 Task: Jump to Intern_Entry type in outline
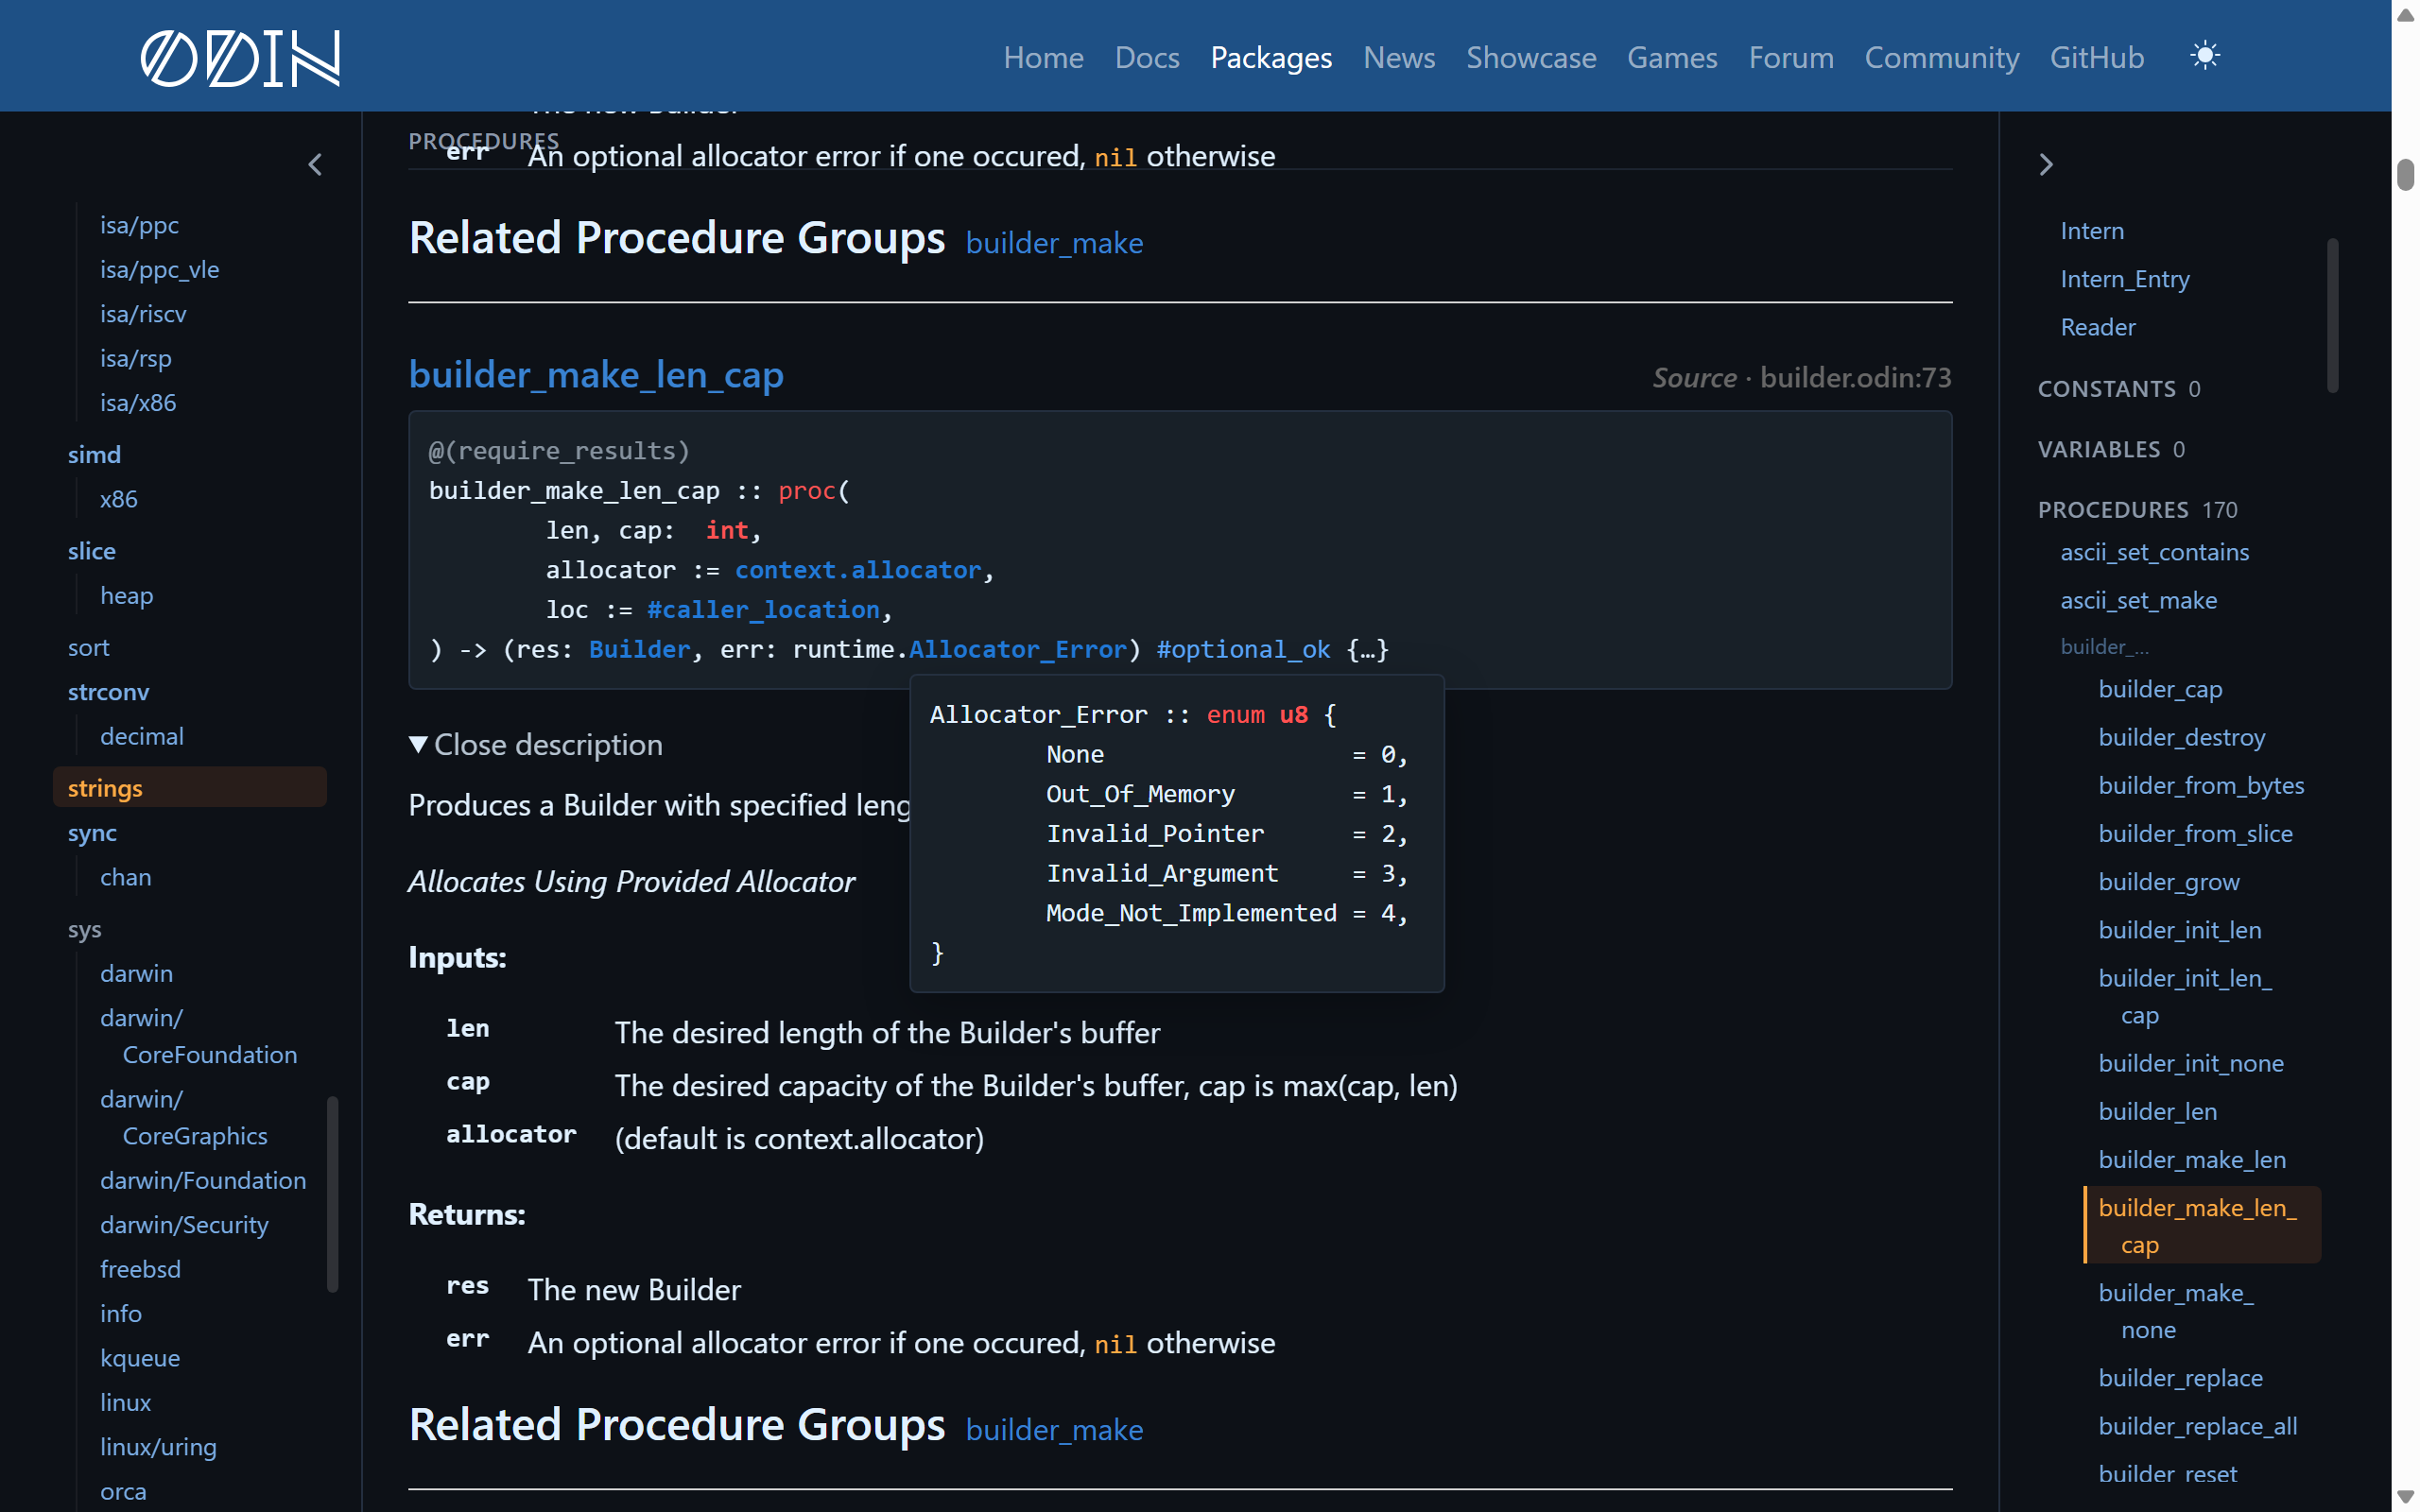[x=2124, y=278]
